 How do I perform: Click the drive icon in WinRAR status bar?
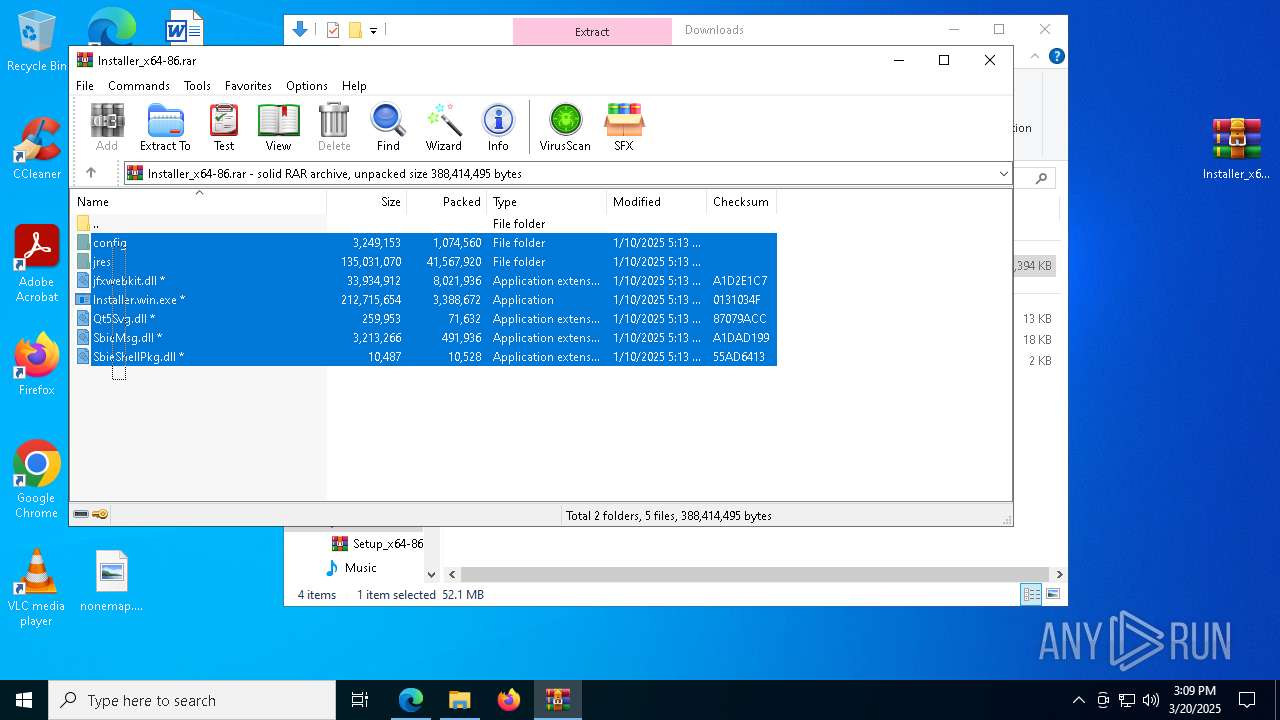point(81,515)
